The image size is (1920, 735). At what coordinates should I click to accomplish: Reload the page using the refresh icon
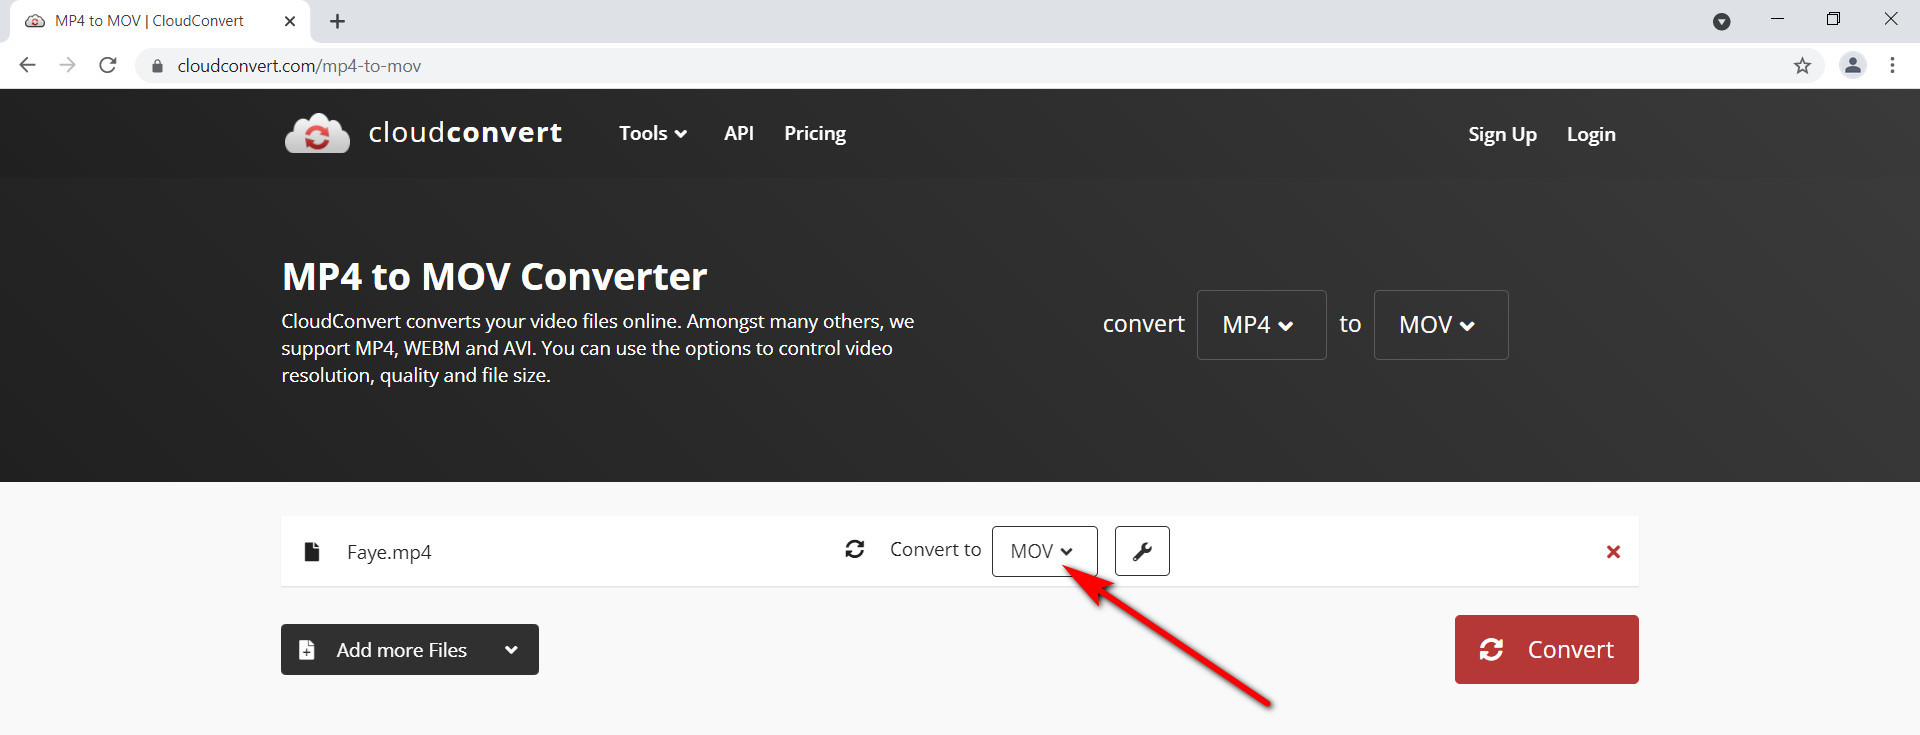coord(108,66)
